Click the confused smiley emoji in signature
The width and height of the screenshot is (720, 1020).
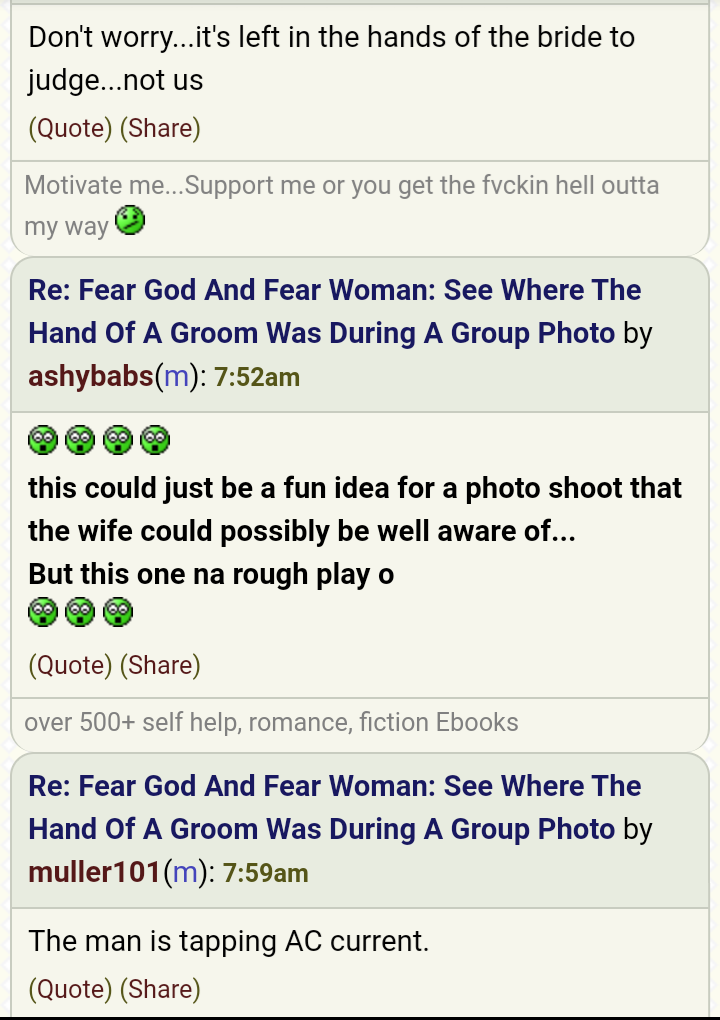(x=130, y=221)
